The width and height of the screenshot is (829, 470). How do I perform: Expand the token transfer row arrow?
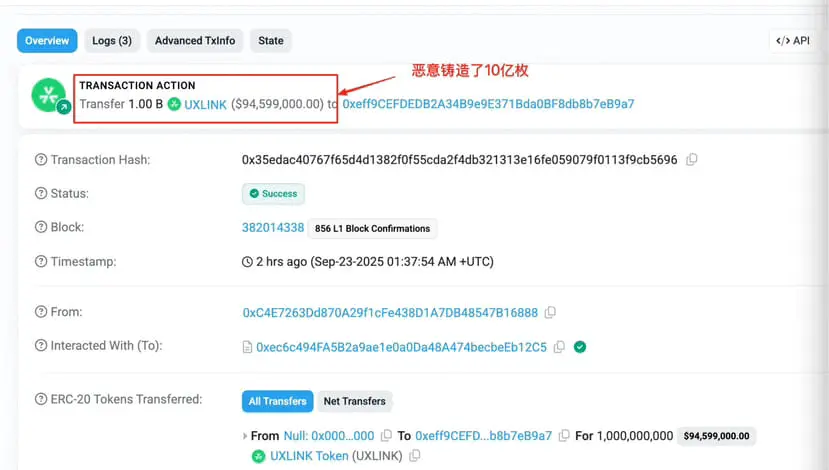(245, 436)
